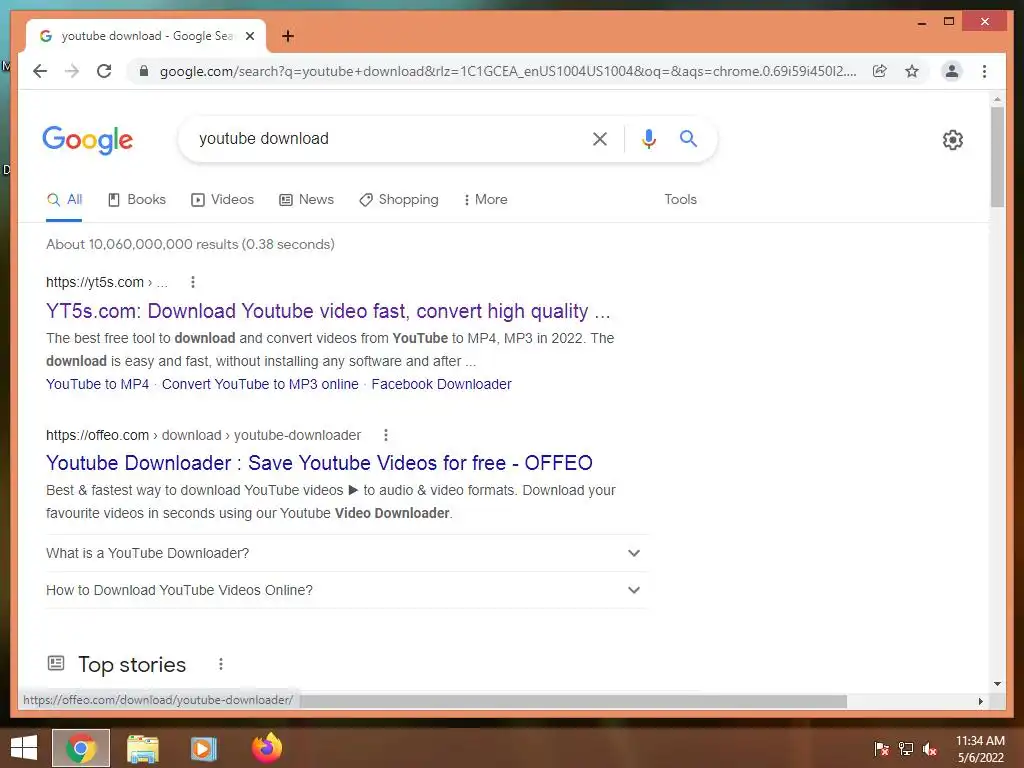Switch to the Videos tab
The image size is (1024, 768).
222,200
